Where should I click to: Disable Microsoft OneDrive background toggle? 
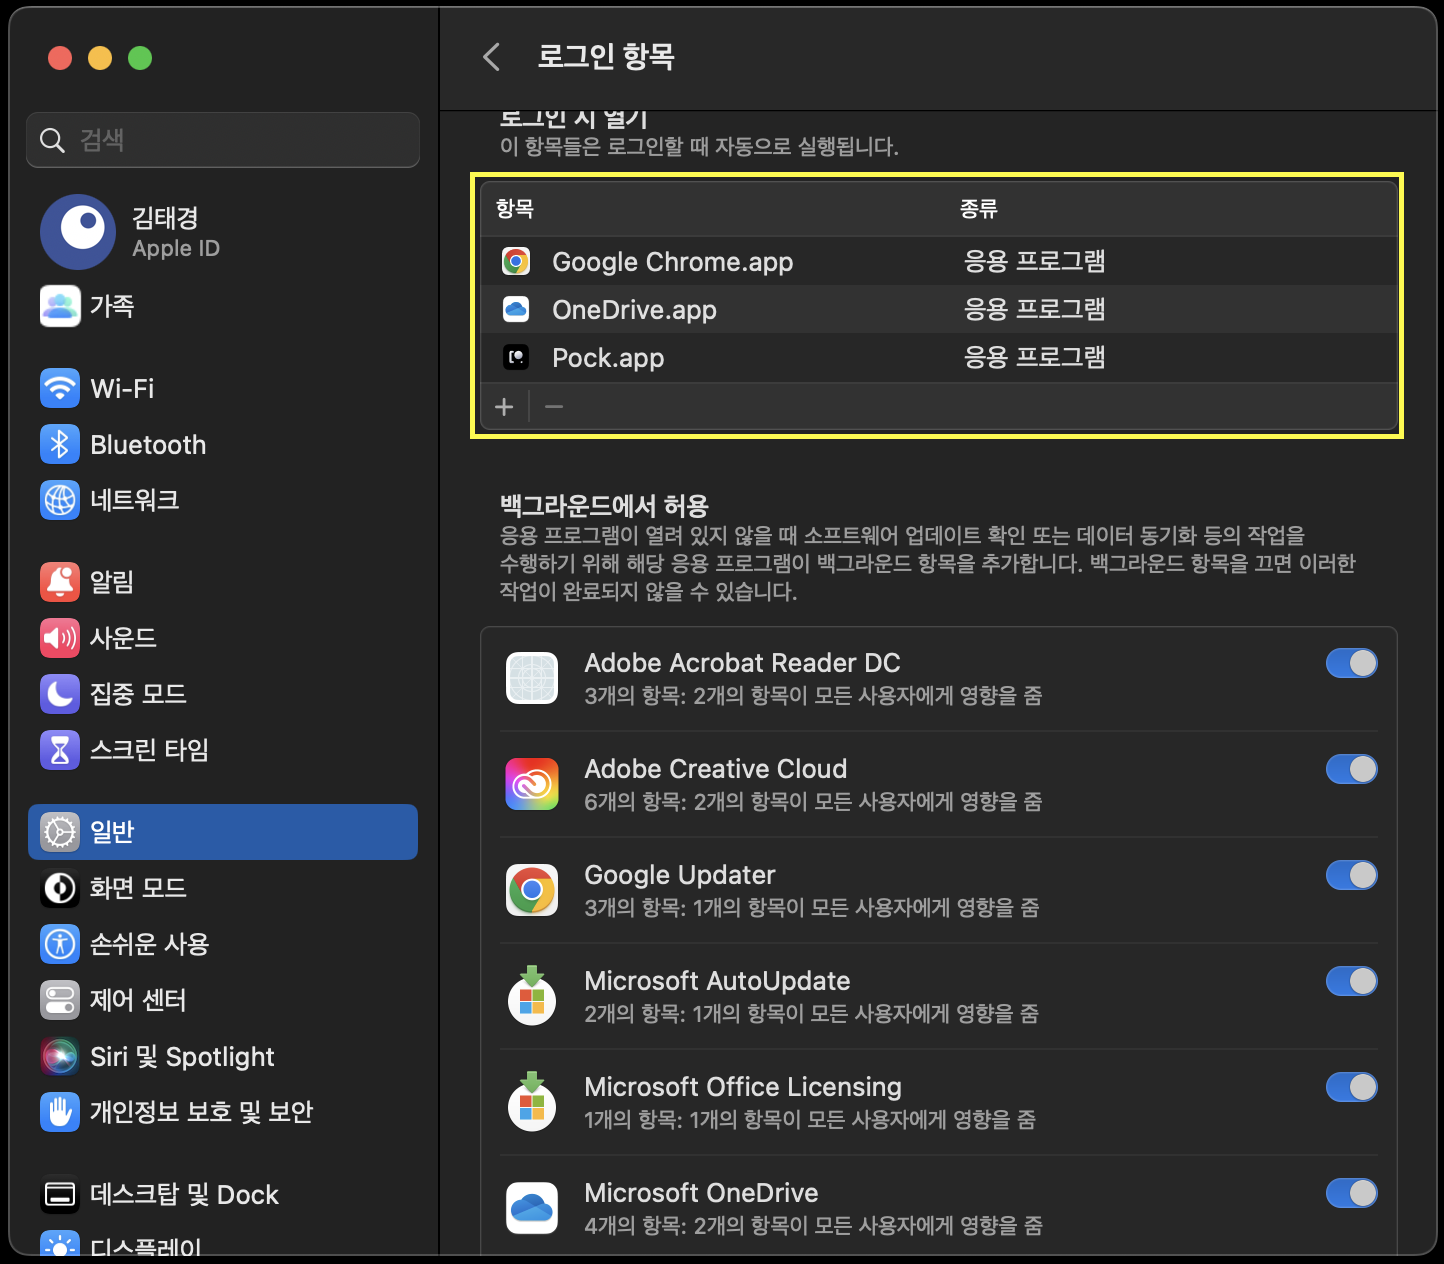coord(1352,1193)
